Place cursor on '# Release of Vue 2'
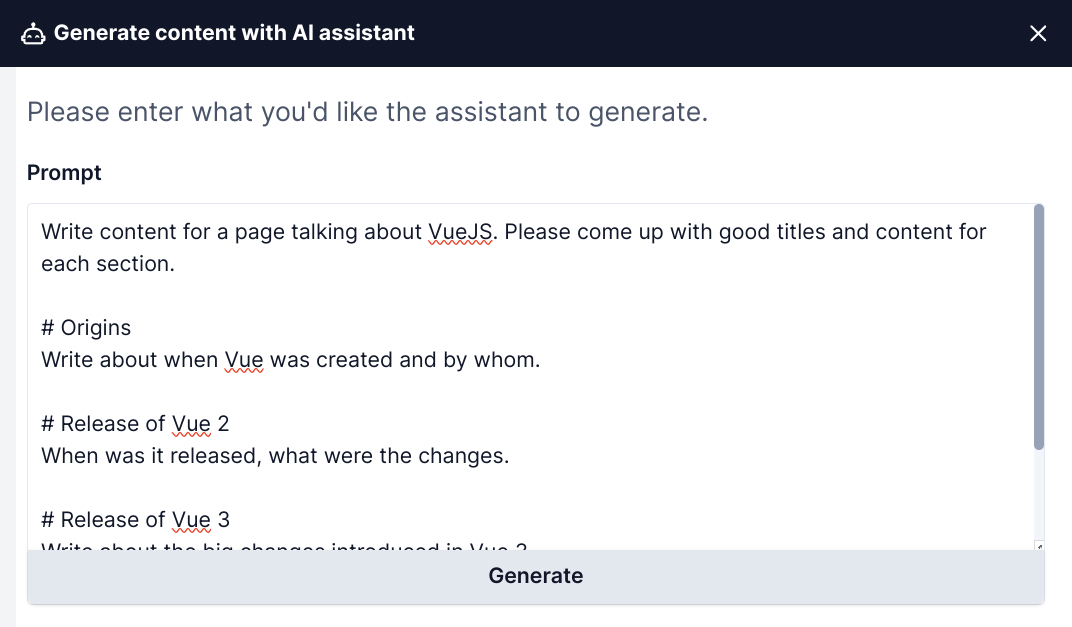Screen dimensions: 1072x627 [135, 424]
